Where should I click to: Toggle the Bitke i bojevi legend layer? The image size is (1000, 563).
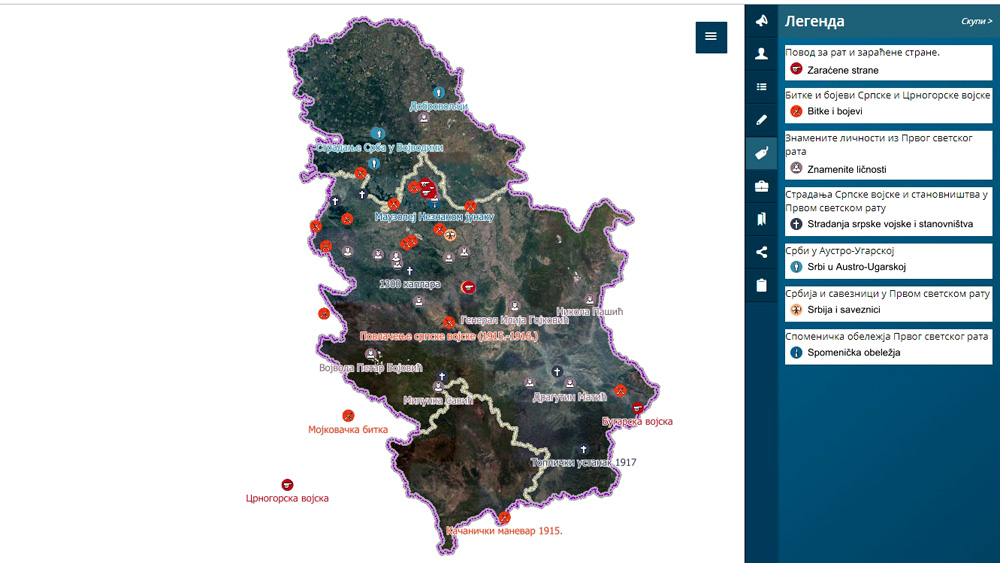coord(826,111)
